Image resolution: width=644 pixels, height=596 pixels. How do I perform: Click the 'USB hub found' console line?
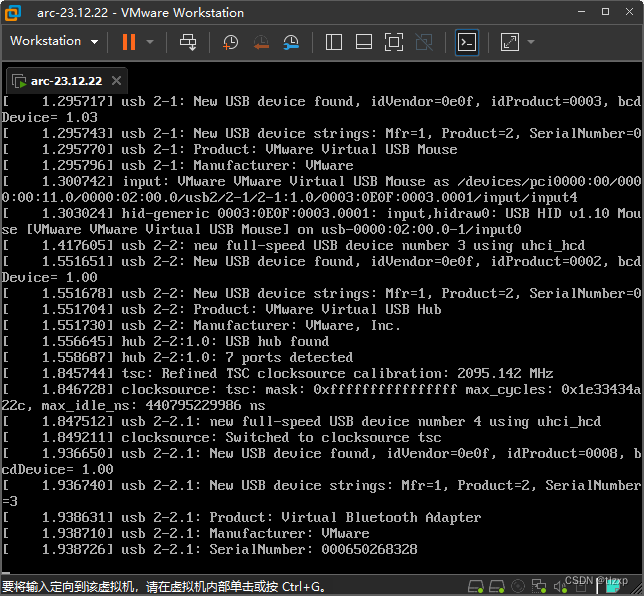click(166, 341)
